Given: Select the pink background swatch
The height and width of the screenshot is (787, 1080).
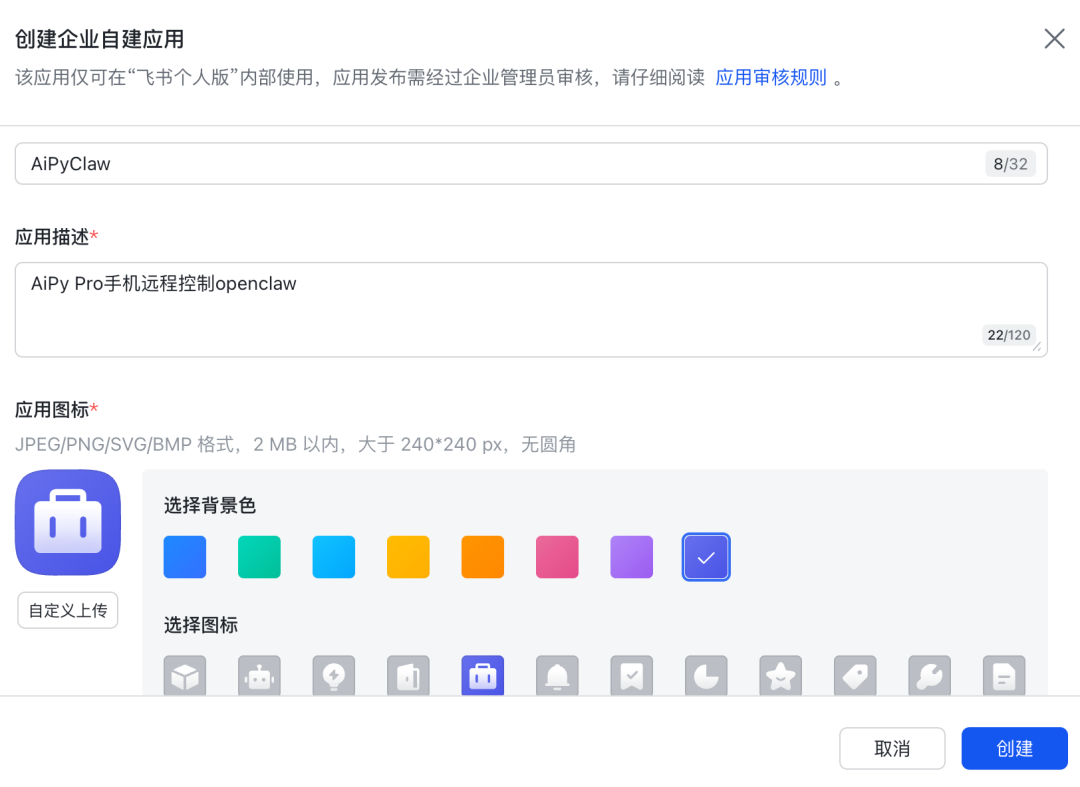Looking at the screenshot, I should point(557,557).
